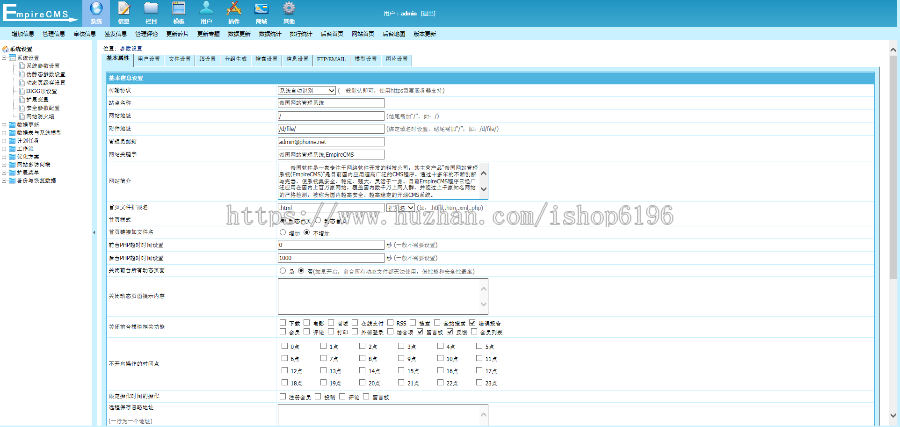Image resolution: width=900 pixels, height=427 pixels.
Task: Click the 退出 logout link beside admin
Action: pyautogui.click(x=428, y=13)
